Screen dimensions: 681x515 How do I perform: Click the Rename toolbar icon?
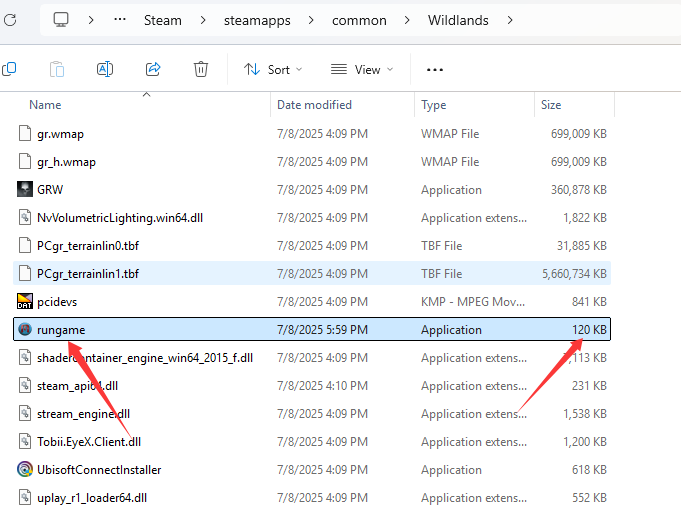coord(105,69)
